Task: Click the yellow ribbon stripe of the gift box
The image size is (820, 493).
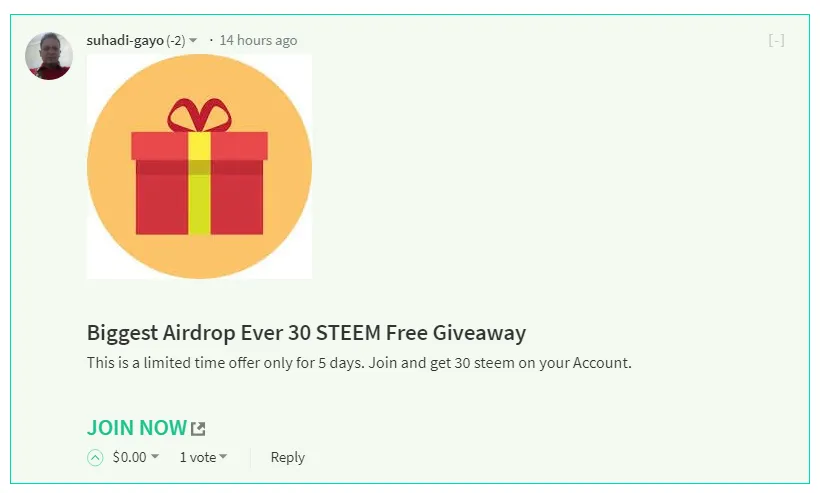Action: [x=199, y=183]
